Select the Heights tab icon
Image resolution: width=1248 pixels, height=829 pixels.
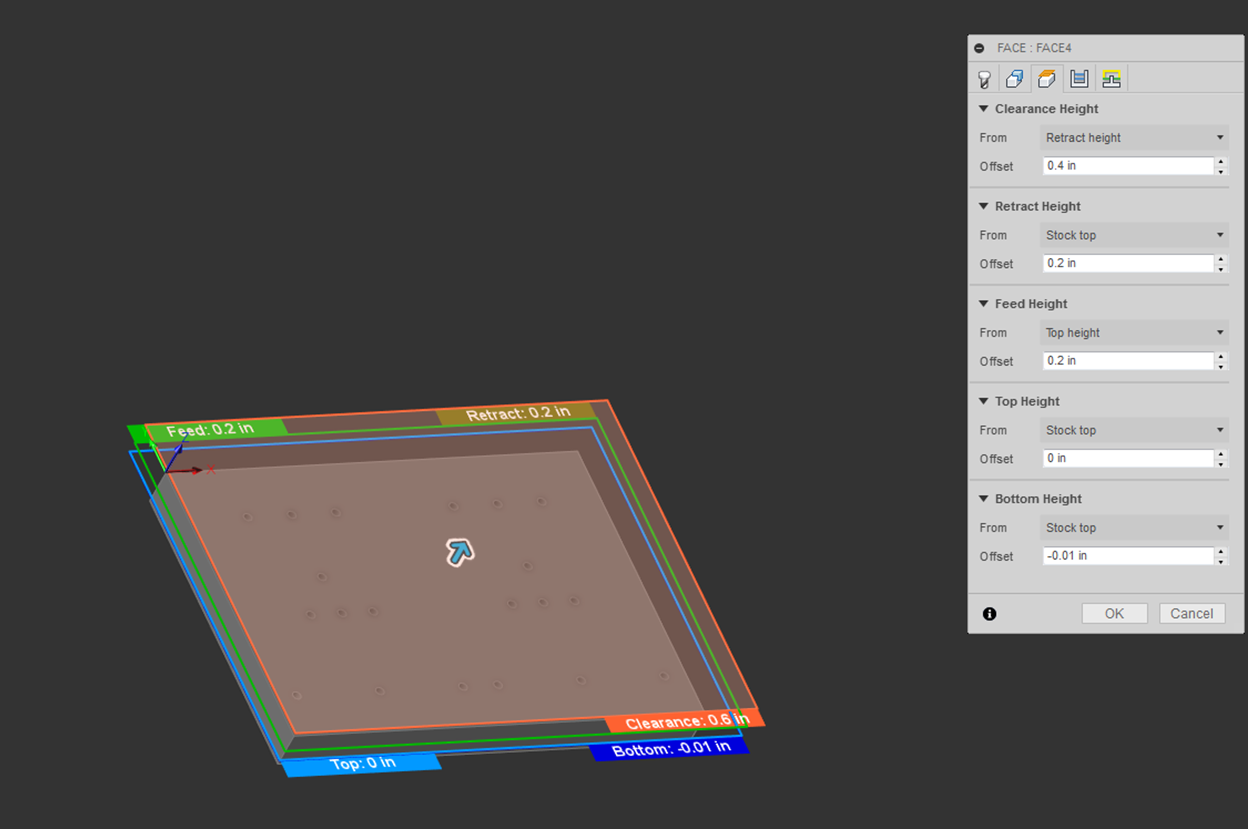point(1047,79)
